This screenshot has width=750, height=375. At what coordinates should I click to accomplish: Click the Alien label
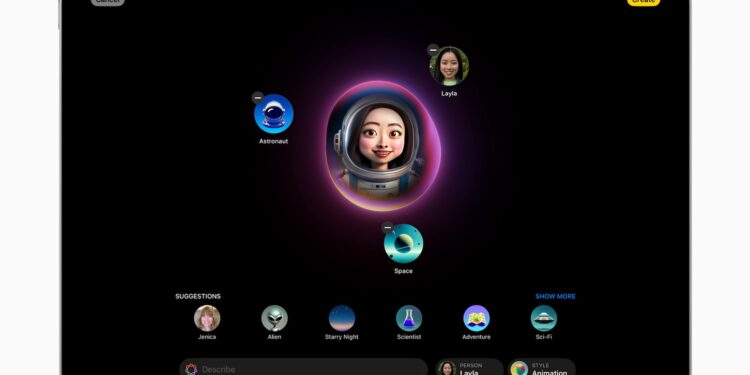275,337
